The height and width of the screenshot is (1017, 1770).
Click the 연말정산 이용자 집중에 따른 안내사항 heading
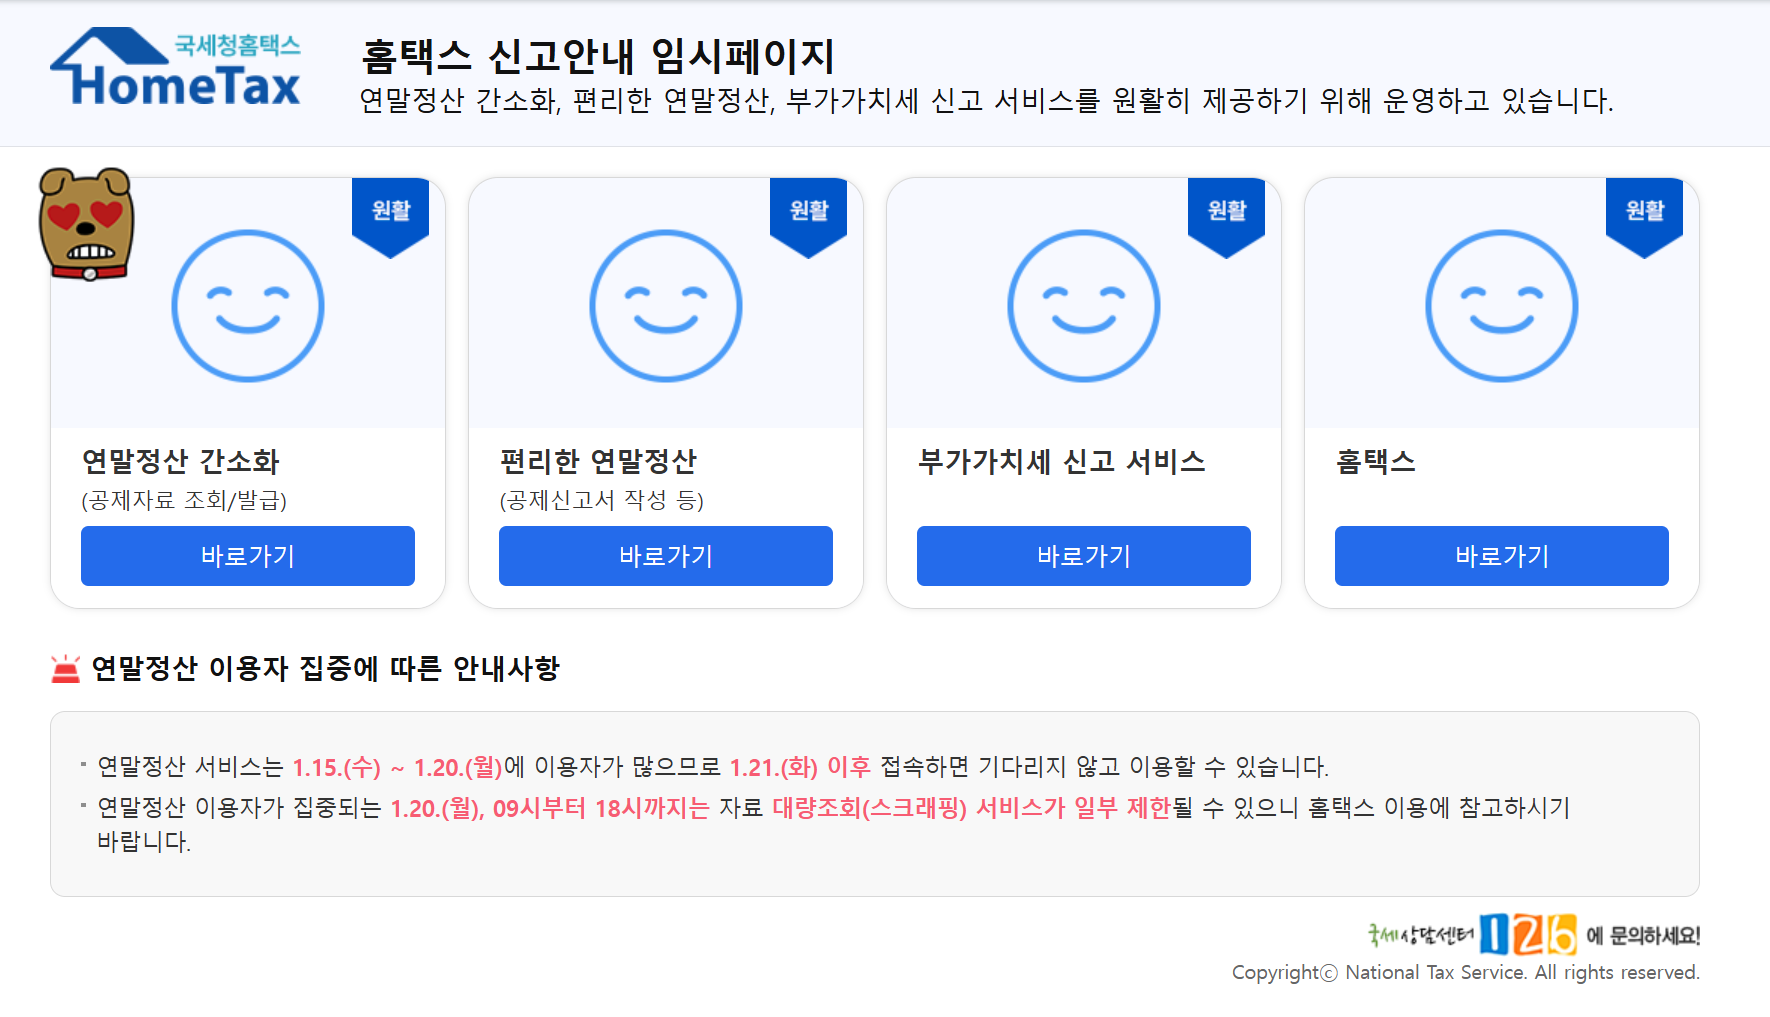pyautogui.click(x=325, y=668)
